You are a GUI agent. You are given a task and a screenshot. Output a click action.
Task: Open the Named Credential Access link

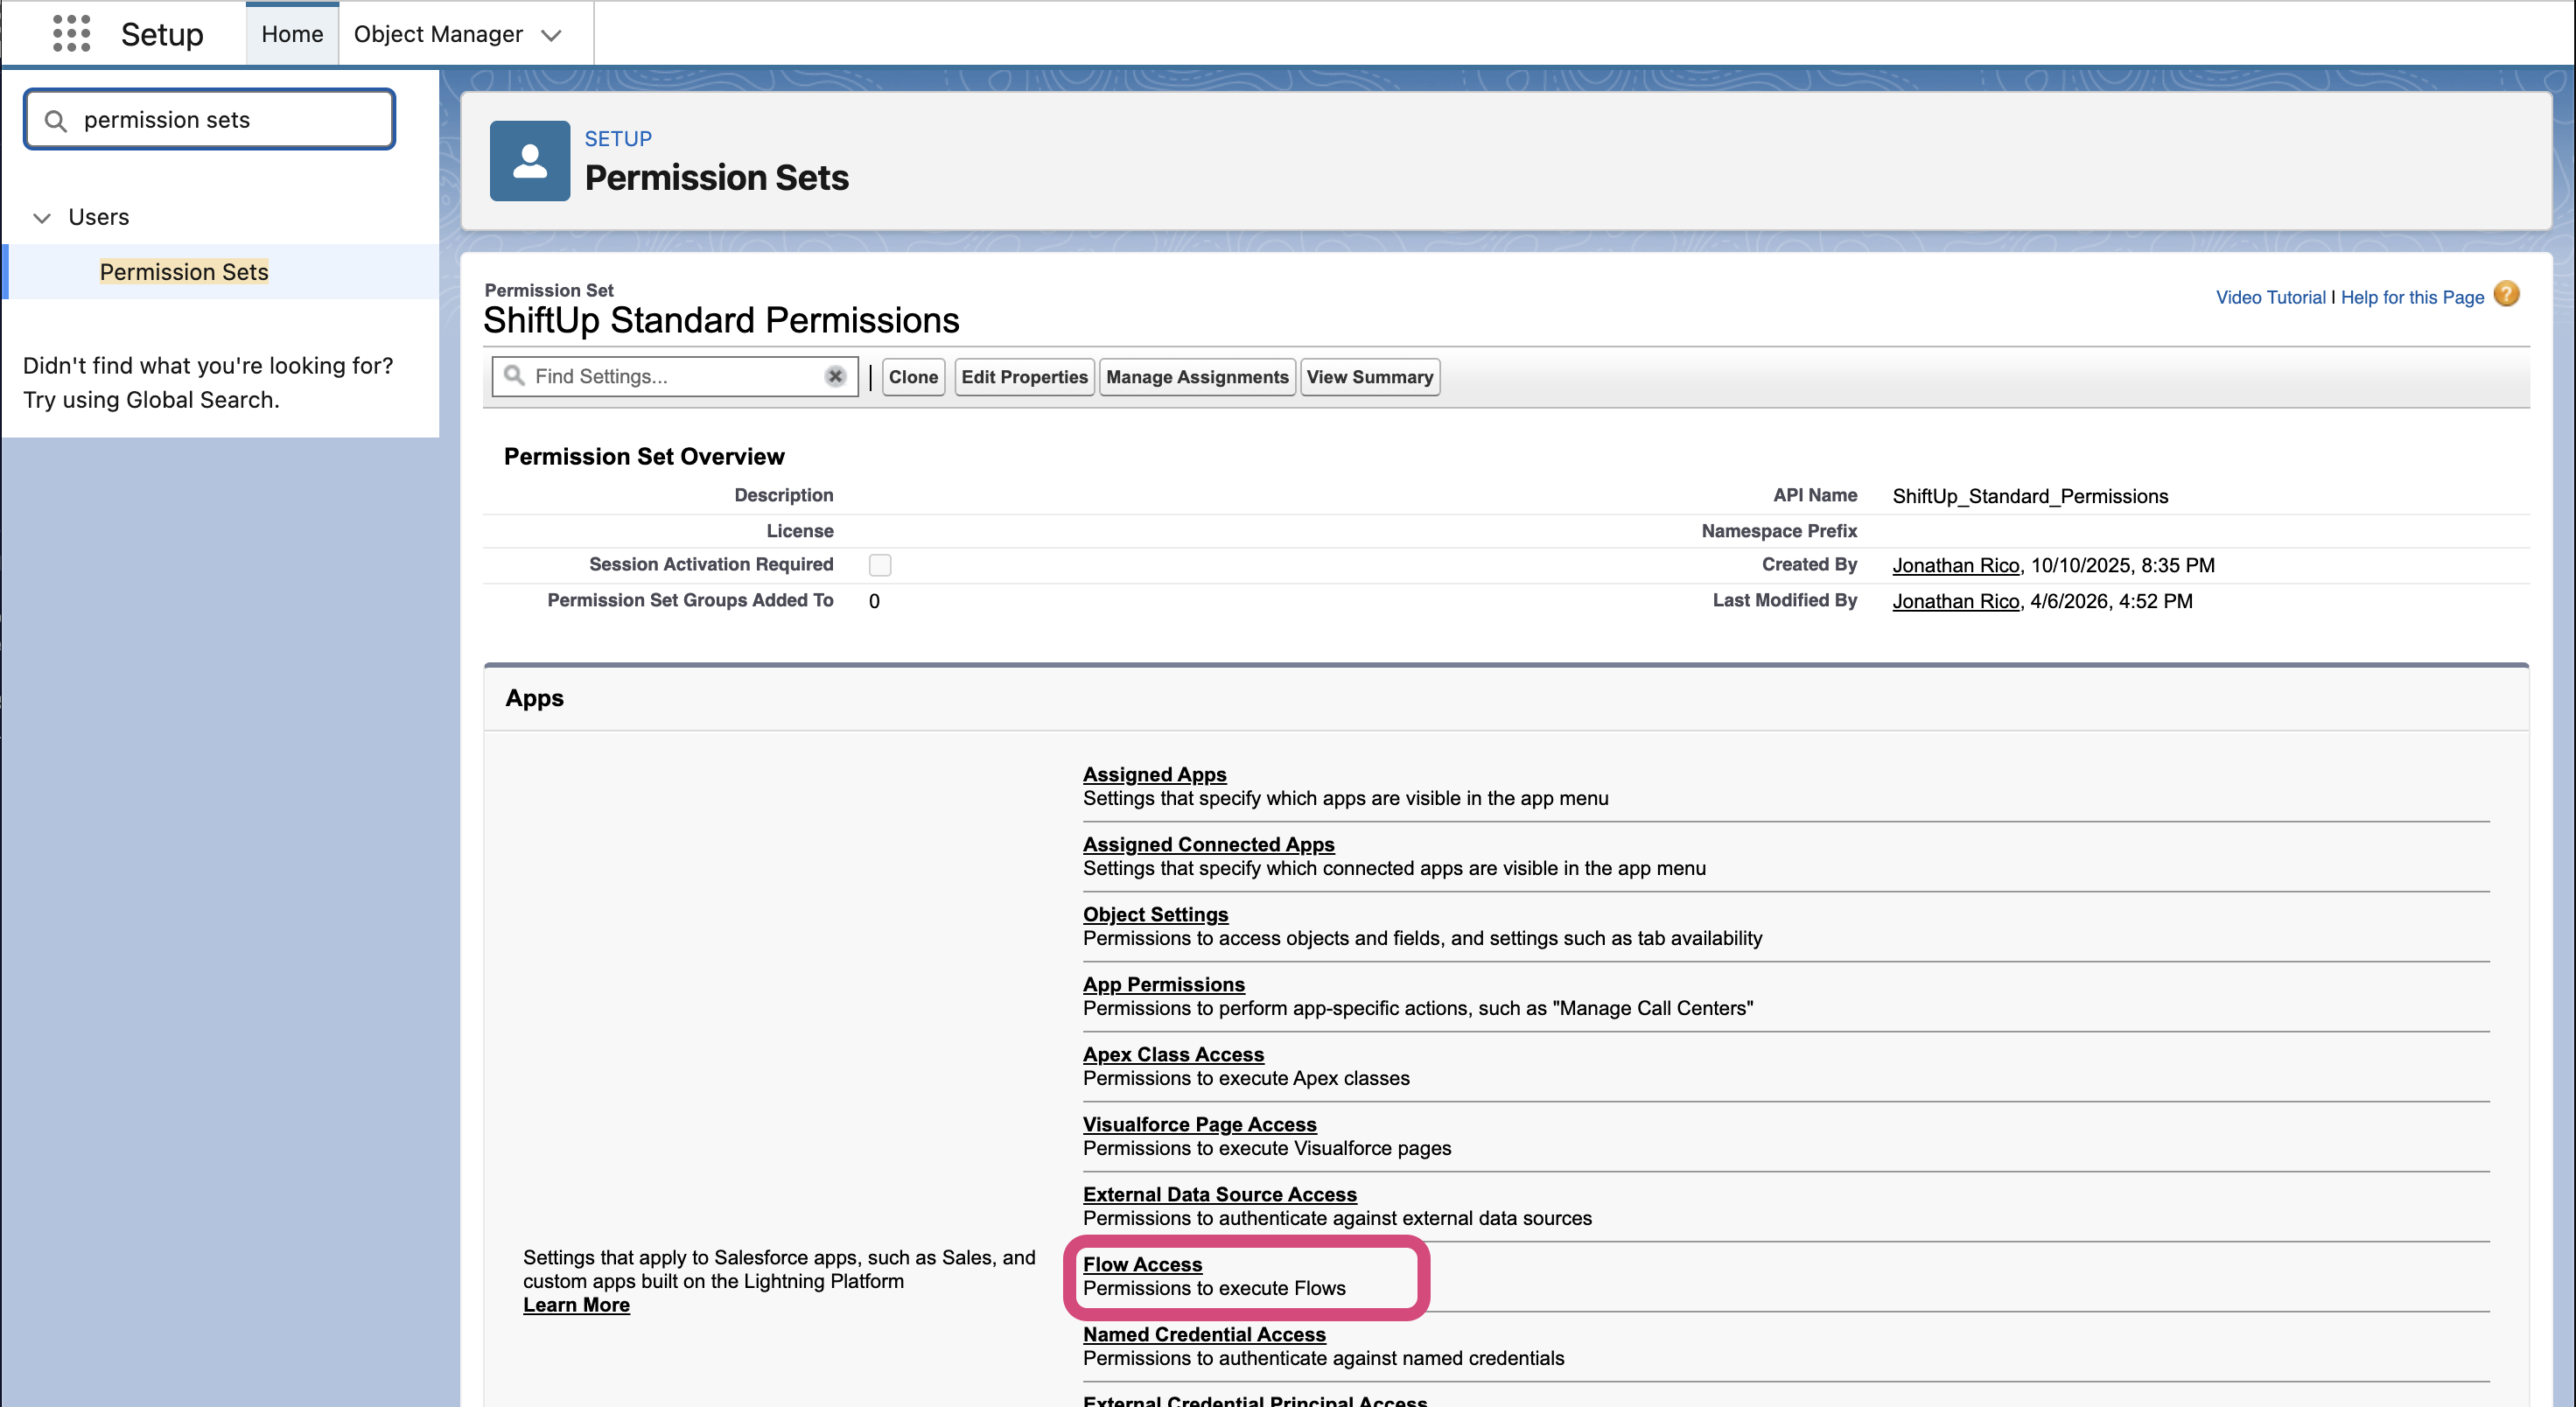(1204, 1334)
